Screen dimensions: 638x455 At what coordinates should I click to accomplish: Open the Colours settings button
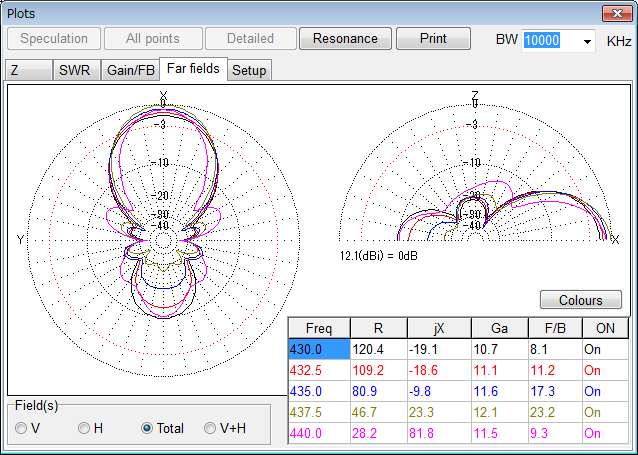[x=580, y=300]
